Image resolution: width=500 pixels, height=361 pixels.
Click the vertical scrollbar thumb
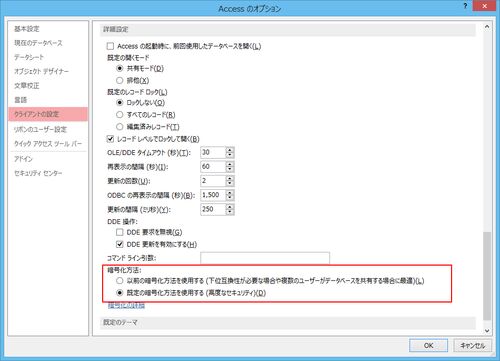pyautogui.click(x=487, y=276)
